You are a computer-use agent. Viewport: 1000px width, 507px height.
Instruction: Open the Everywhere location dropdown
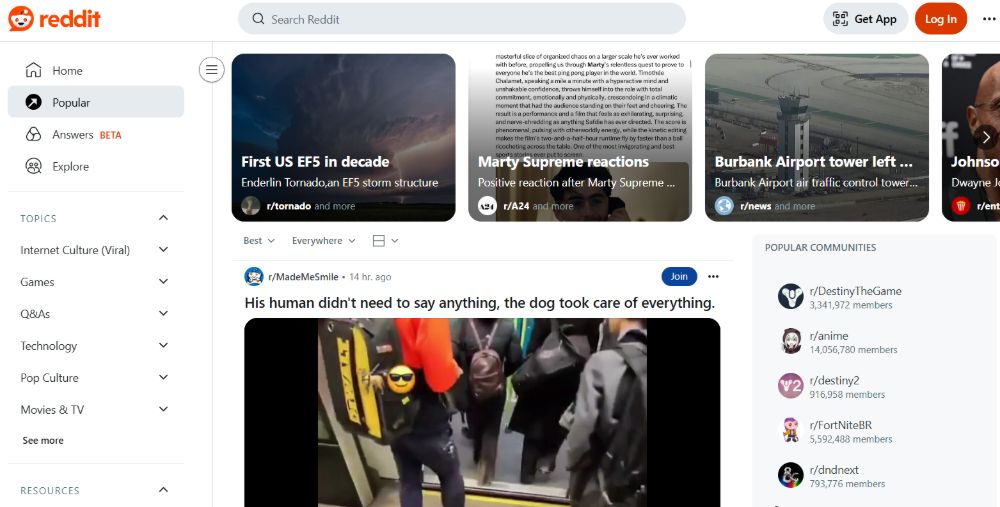[323, 241]
